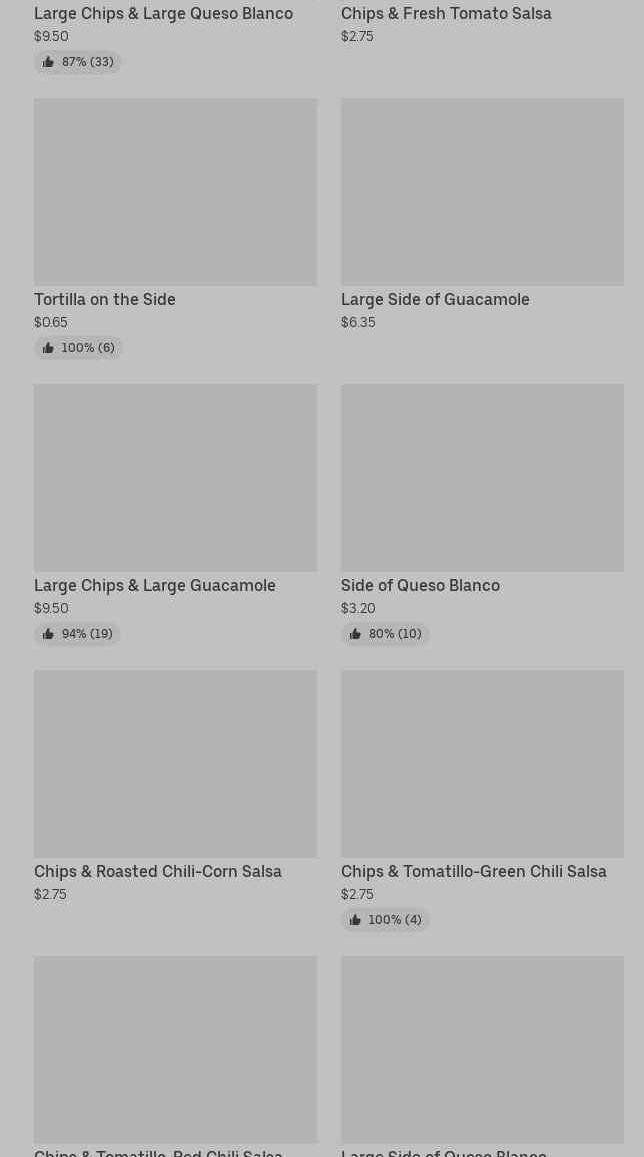Select the Large Chips & Large Guacamole photo
644x1157 pixels.
[175, 477]
